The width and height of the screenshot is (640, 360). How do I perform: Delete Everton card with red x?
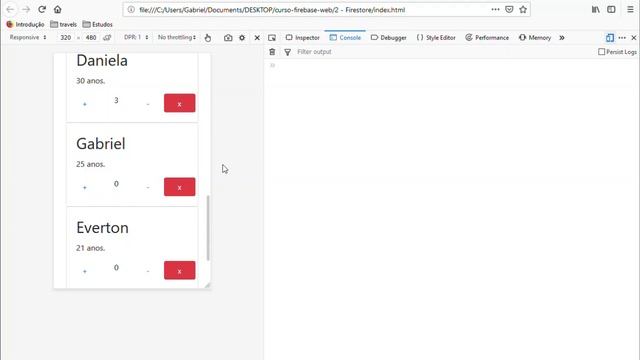point(180,270)
